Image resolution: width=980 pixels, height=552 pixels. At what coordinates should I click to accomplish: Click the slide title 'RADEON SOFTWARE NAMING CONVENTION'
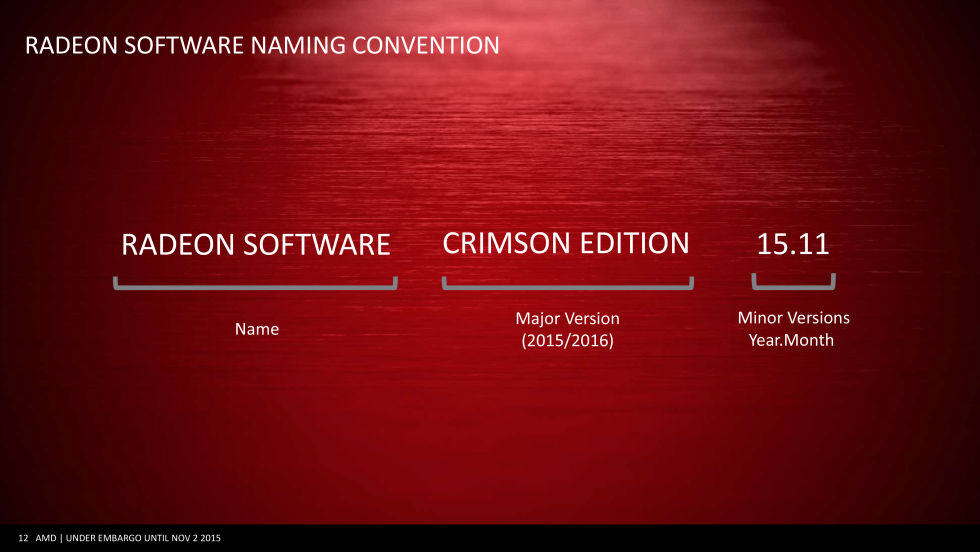point(262,46)
